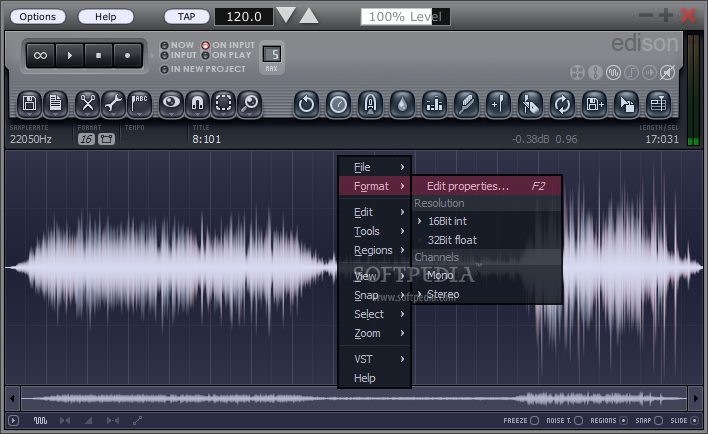Click the Help button in top bar

click(x=106, y=17)
